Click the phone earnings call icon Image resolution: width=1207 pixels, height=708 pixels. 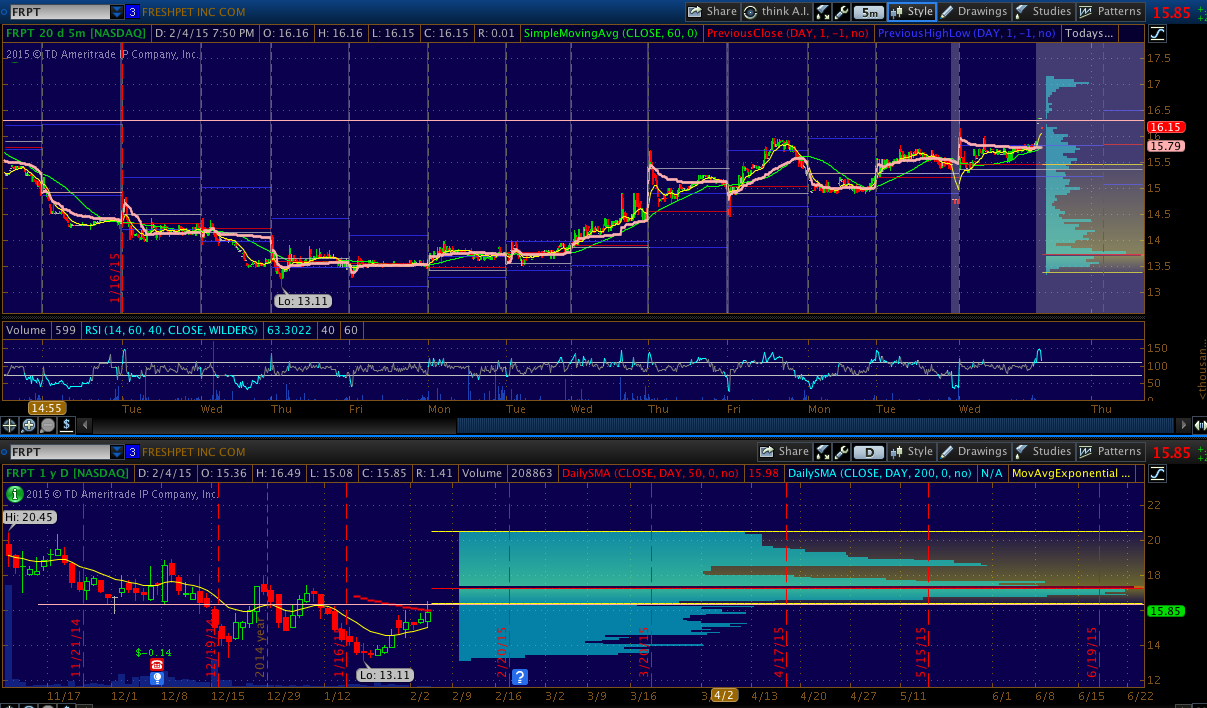(157, 665)
